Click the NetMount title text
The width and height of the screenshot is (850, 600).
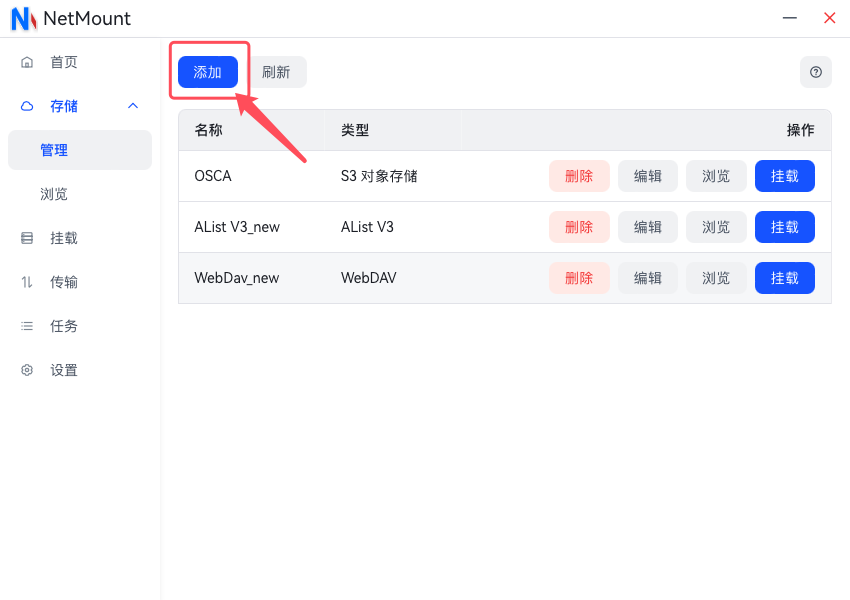[87, 18]
